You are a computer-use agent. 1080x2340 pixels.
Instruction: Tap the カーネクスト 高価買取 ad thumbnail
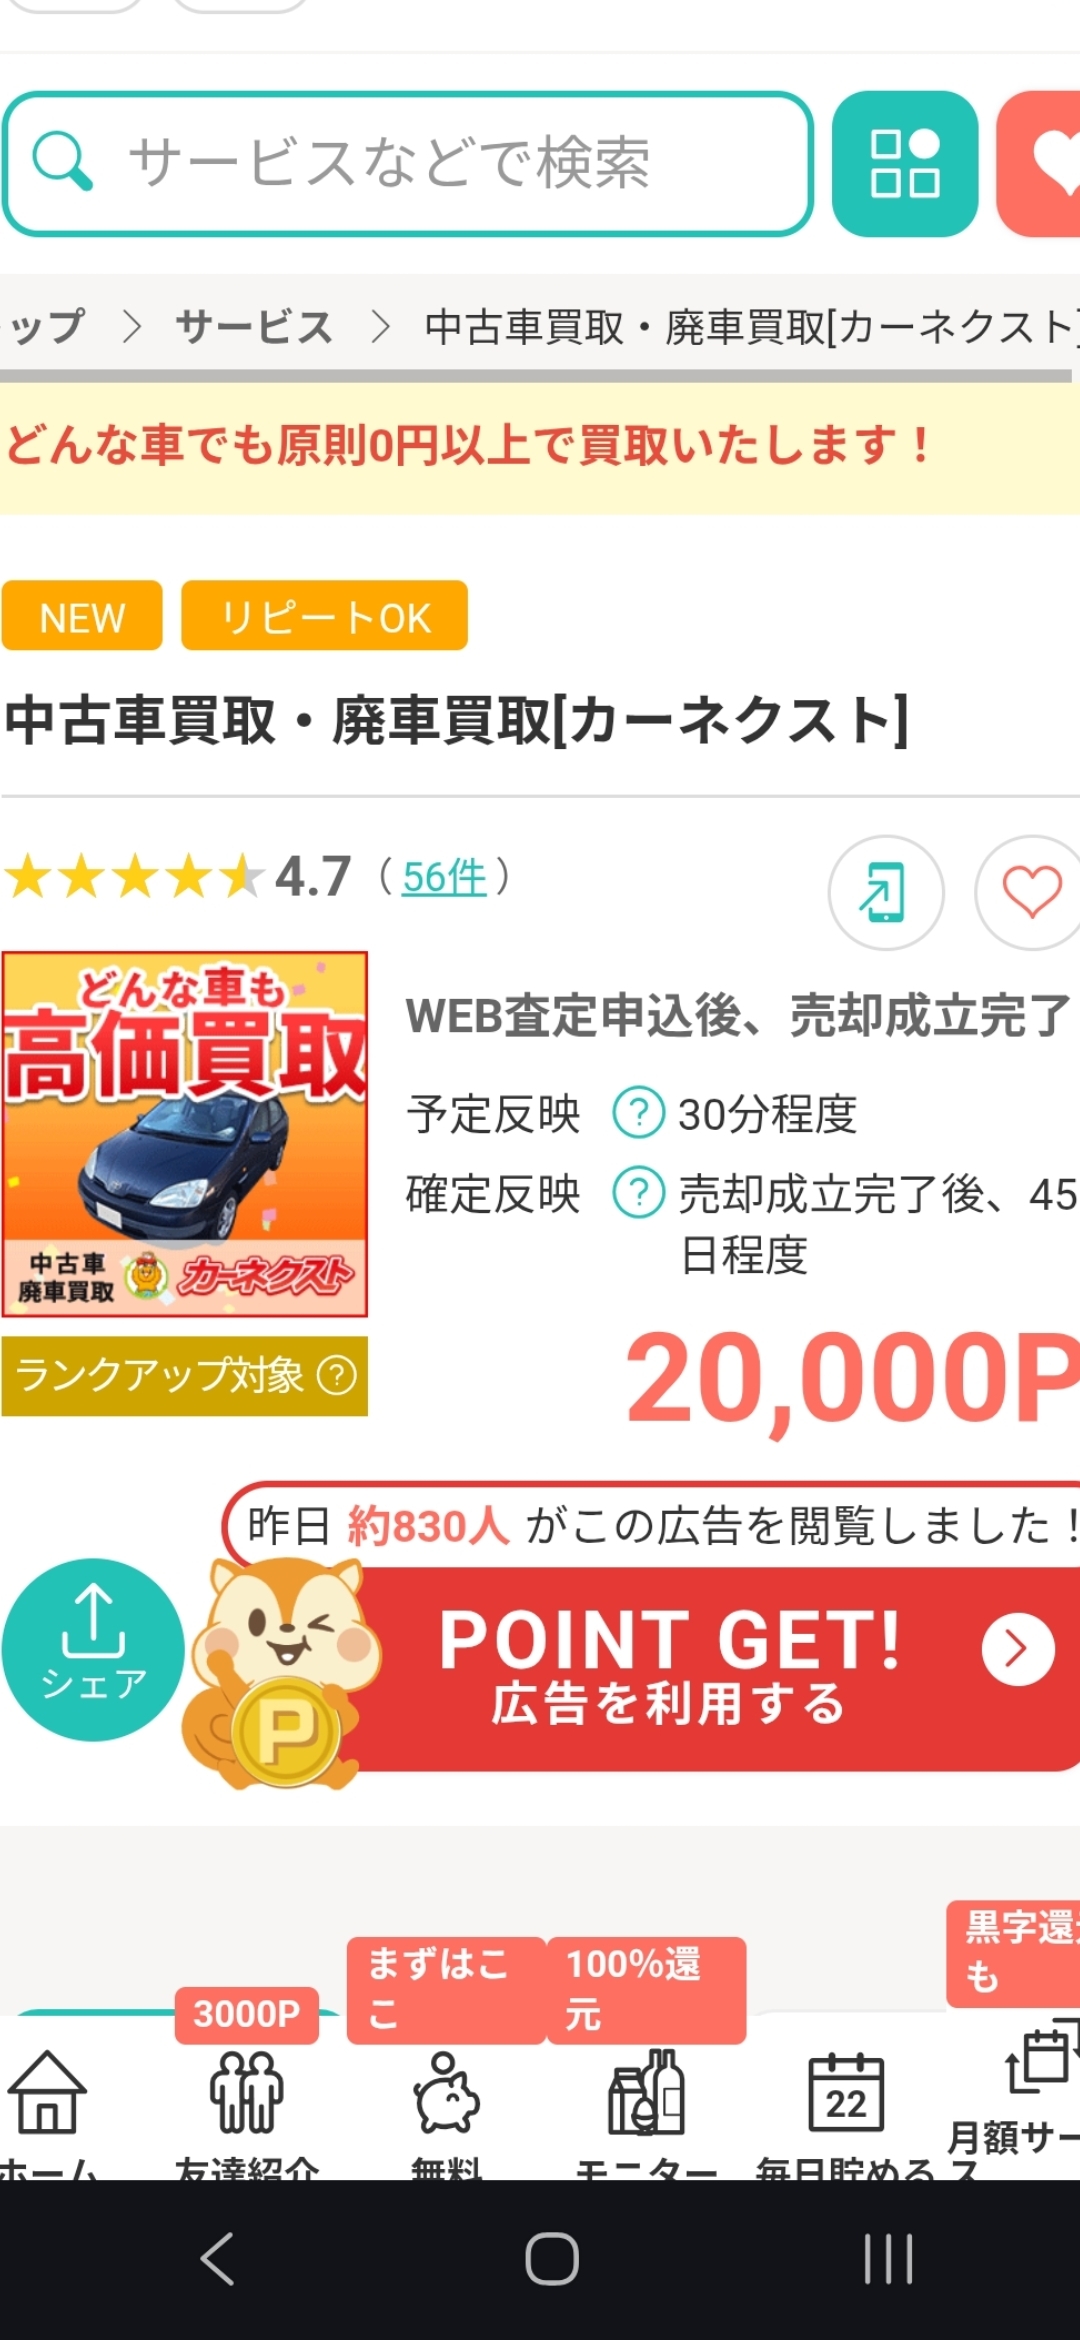pyautogui.click(x=185, y=1133)
